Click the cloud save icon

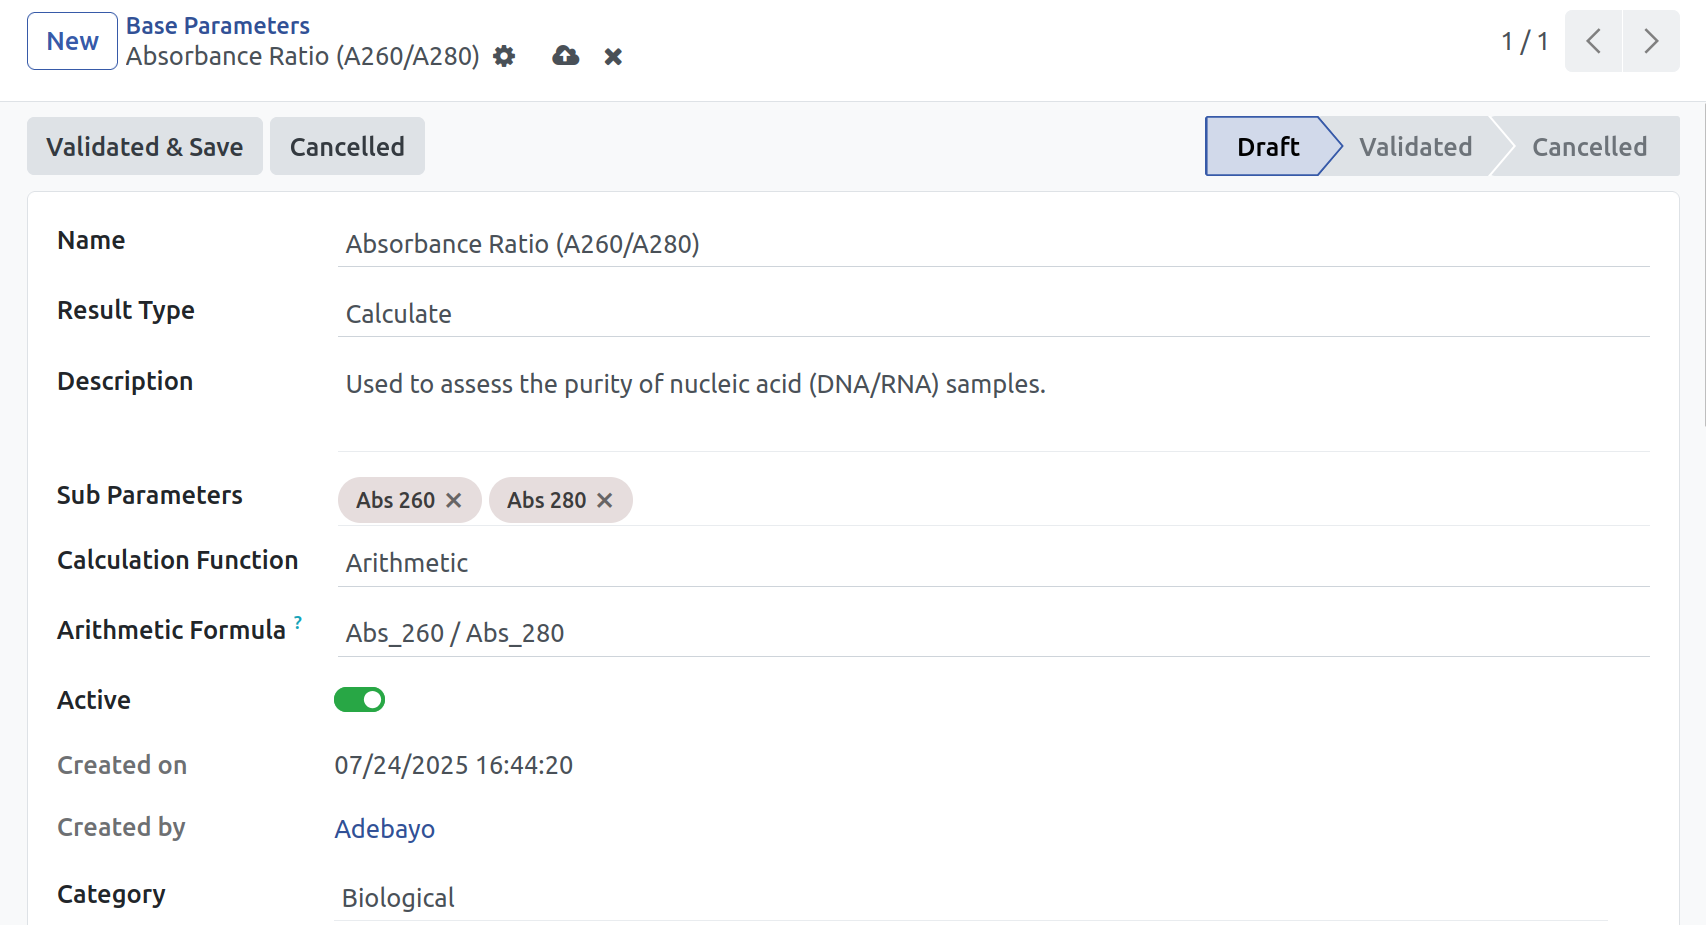[x=566, y=56]
